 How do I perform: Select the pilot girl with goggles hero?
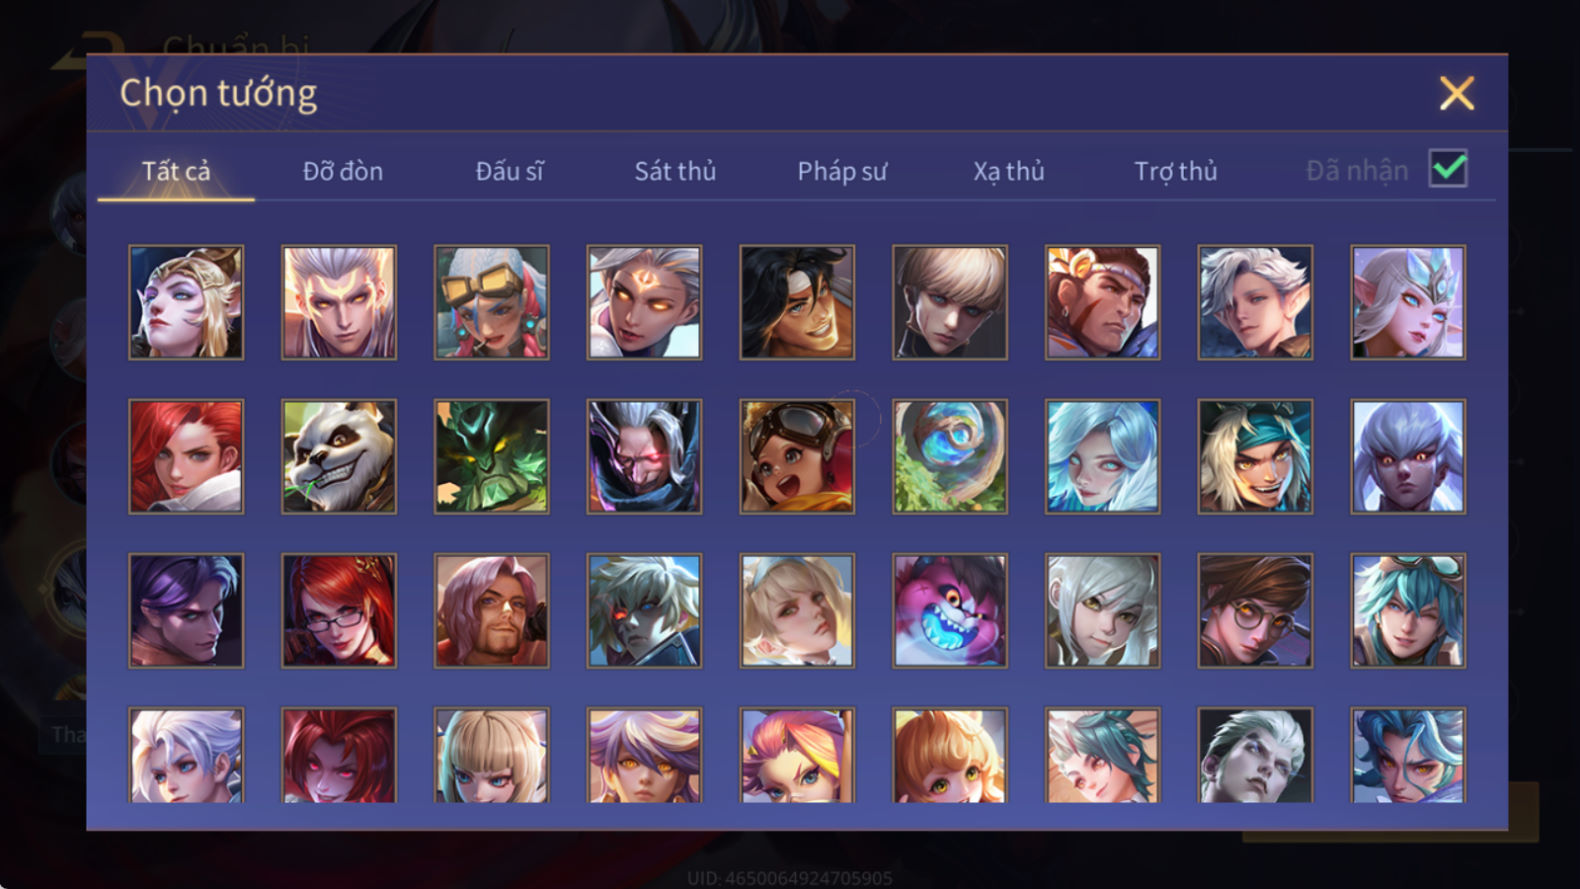pyautogui.click(x=797, y=457)
